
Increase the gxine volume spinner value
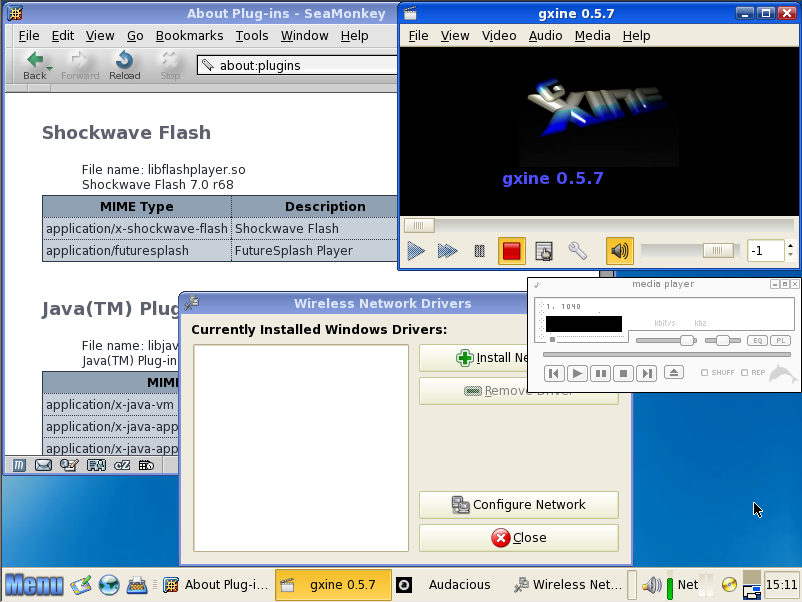tap(791, 246)
